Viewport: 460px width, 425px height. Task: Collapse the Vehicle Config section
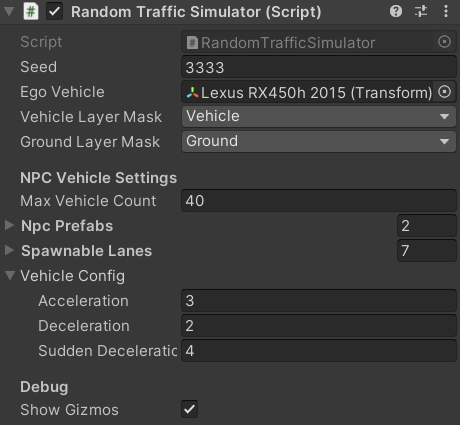10,275
